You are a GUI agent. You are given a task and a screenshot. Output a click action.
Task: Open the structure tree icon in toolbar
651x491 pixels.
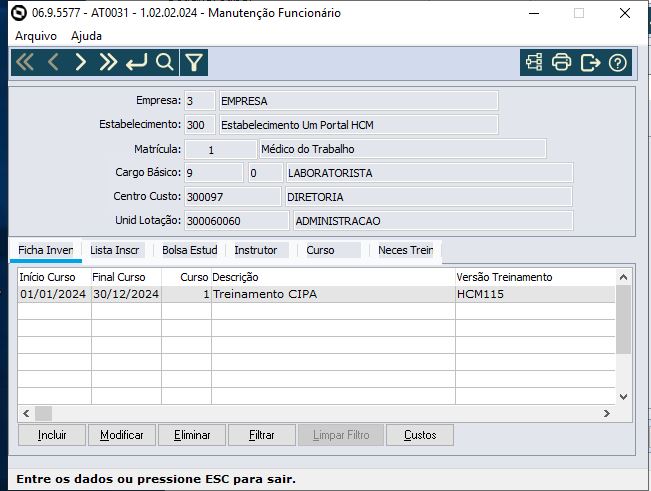(x=534, y=63)
